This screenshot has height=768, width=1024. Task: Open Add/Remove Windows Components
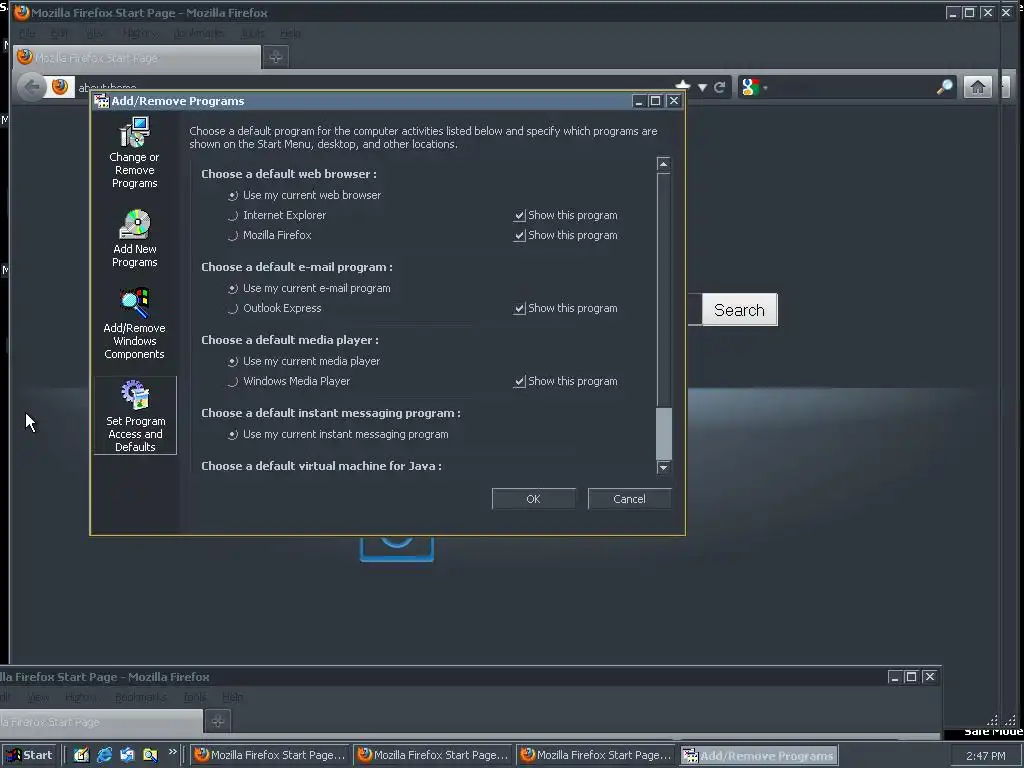coord(135,324)
